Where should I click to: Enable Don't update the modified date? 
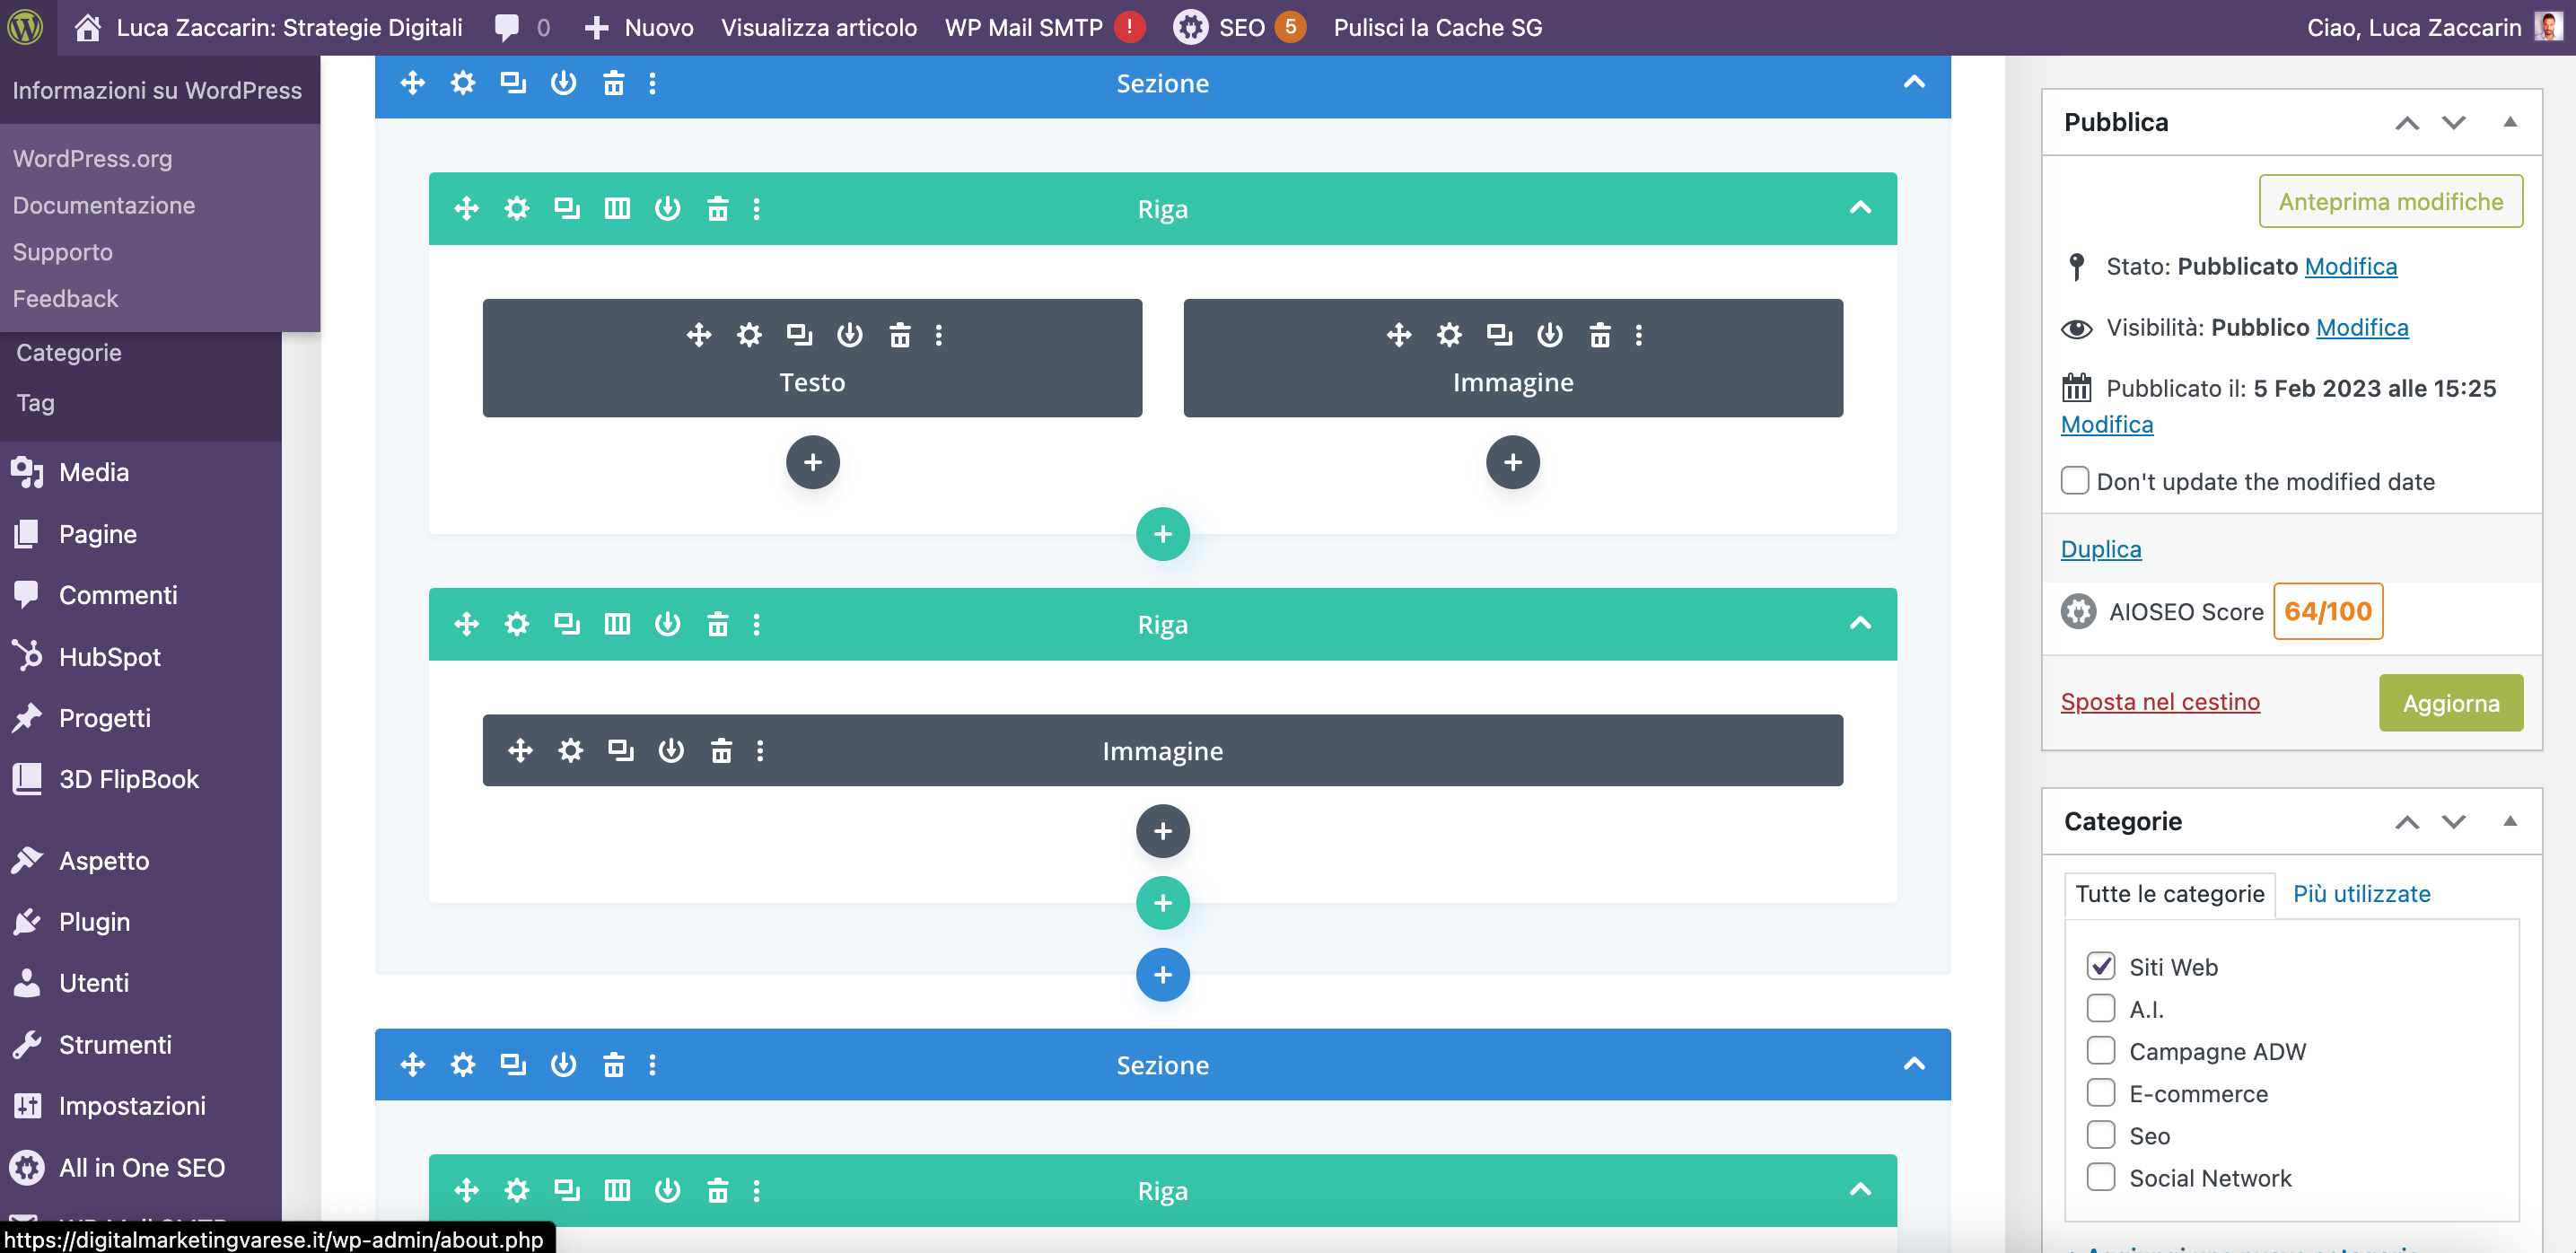point(2076,481)
